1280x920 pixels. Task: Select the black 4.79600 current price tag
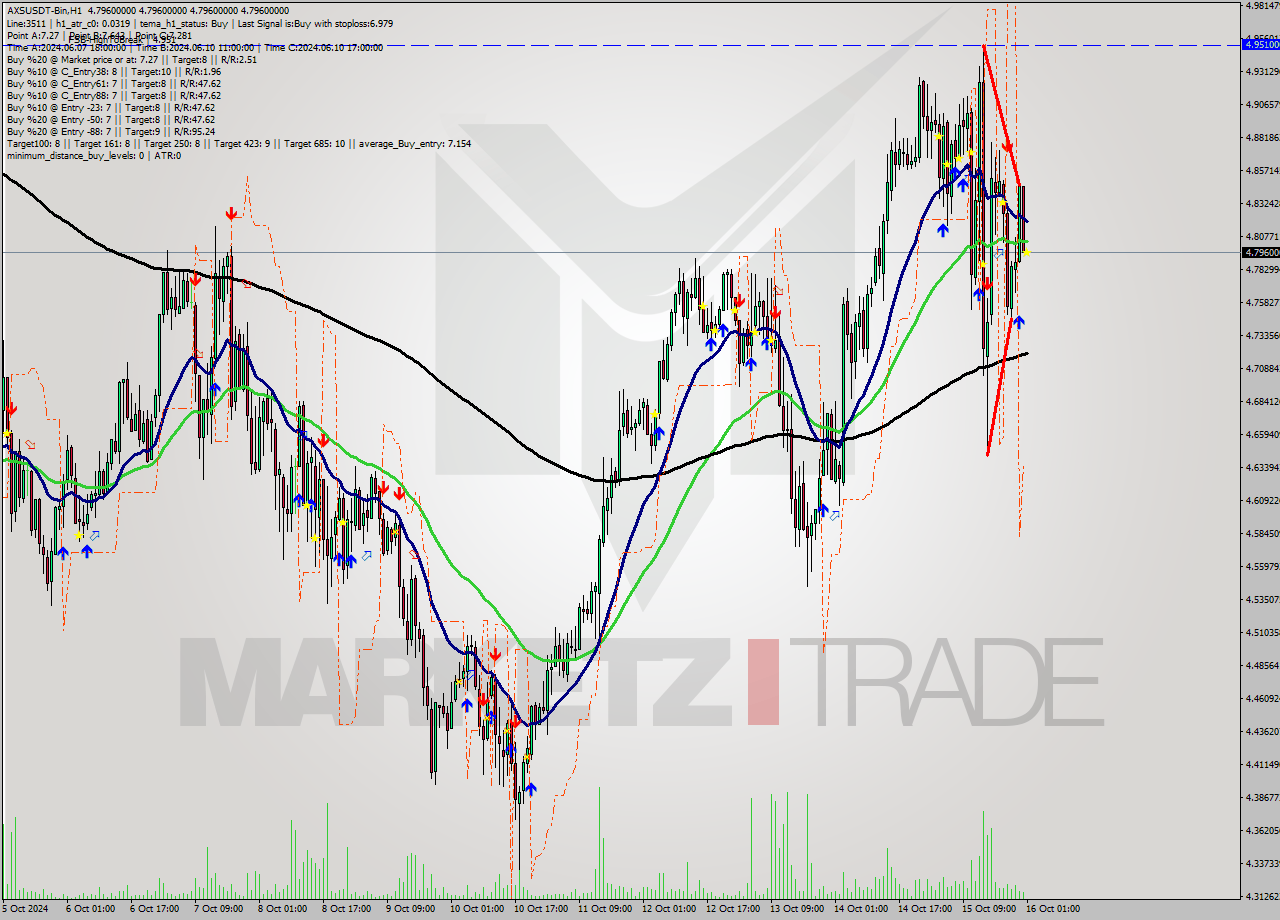pyautogui.click(x=1260, y=252)
